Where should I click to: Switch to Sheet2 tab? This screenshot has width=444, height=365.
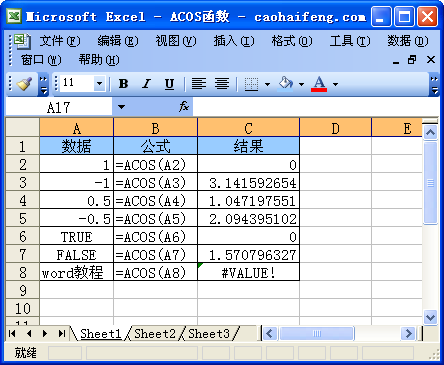pos(155,333)
